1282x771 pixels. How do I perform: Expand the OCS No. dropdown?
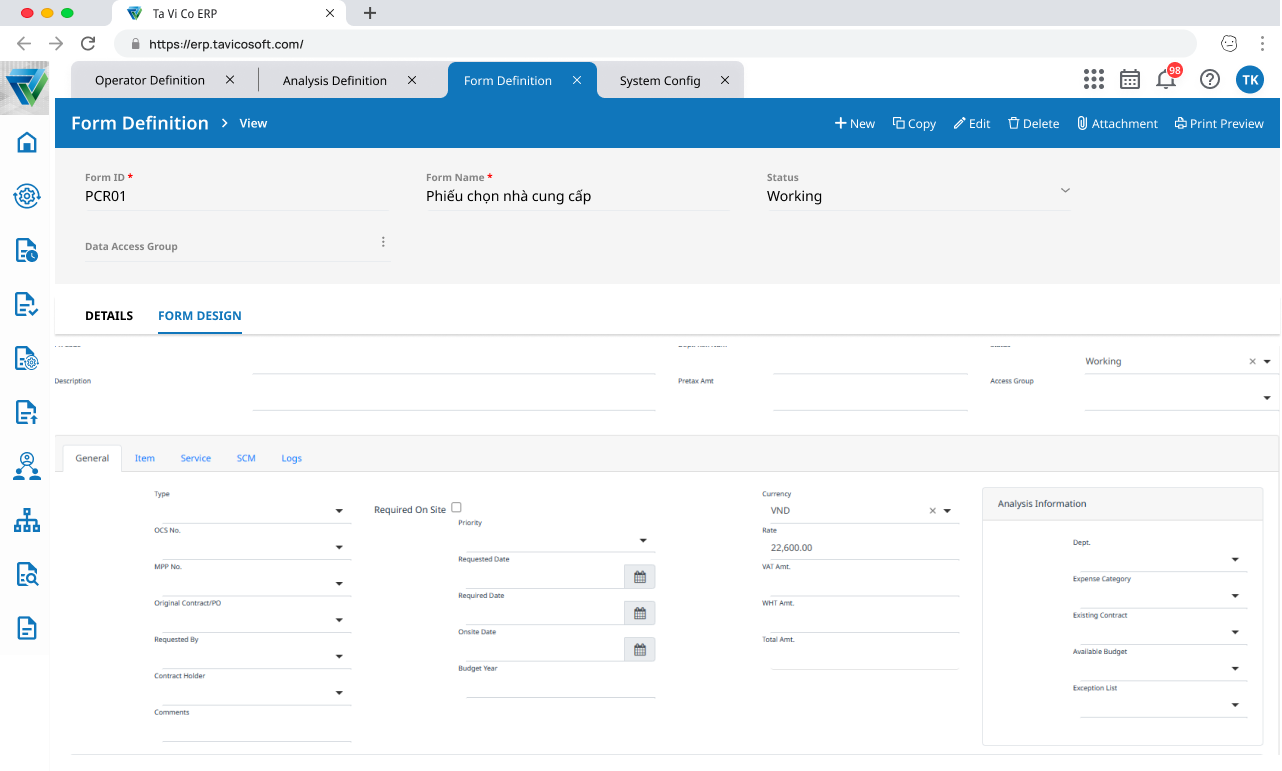(339, 548)
